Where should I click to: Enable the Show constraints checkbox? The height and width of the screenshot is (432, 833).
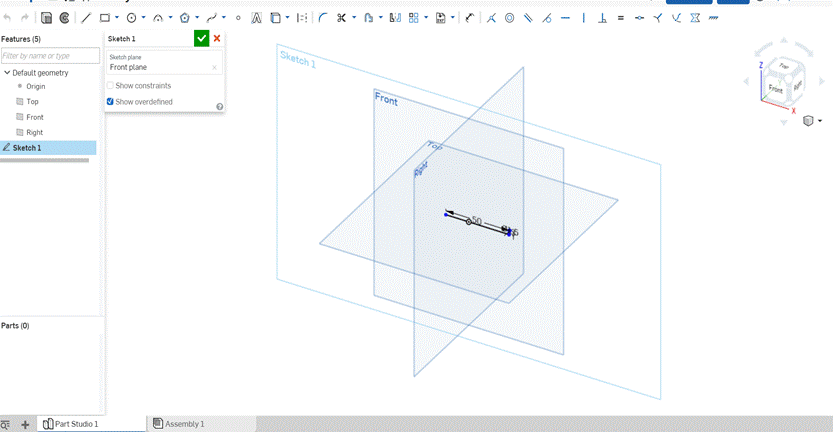(x=110, y=86)
